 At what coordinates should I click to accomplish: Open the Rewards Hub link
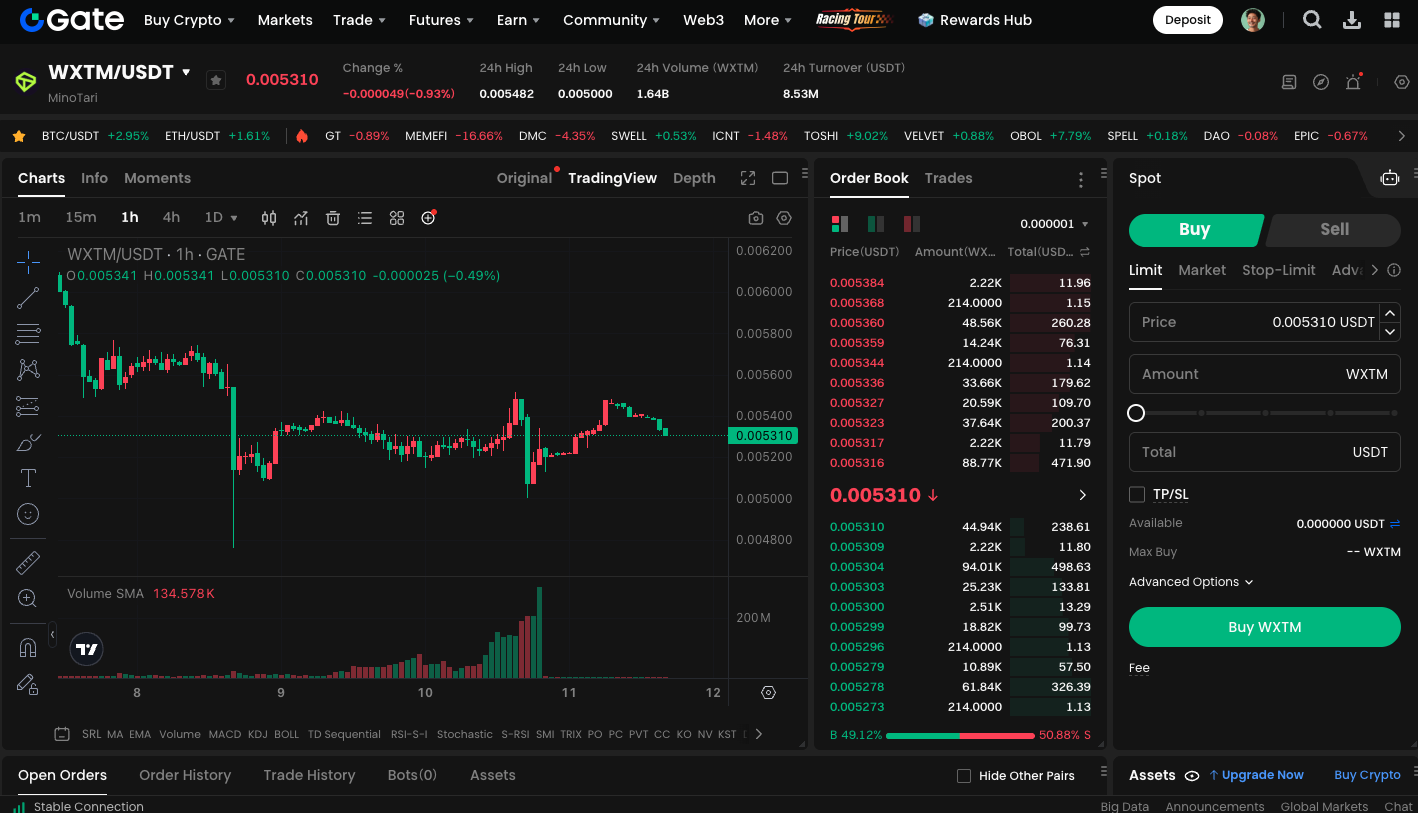point(975,20)
